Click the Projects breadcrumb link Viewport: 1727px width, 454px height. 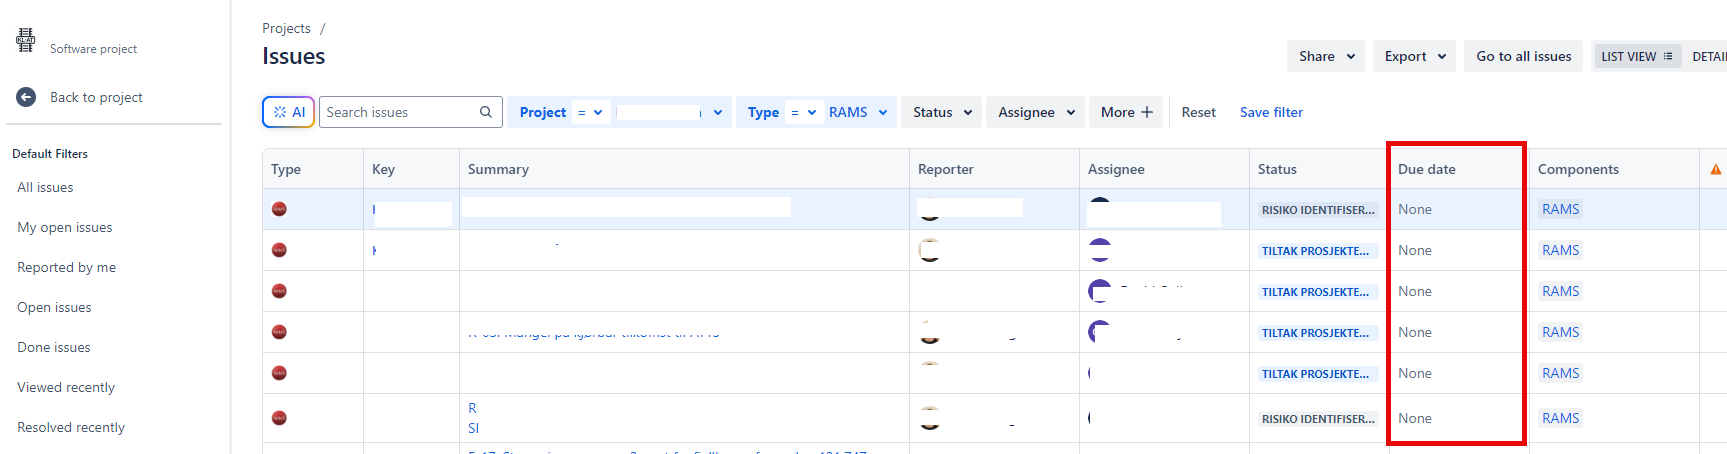[x=286, y=28]
